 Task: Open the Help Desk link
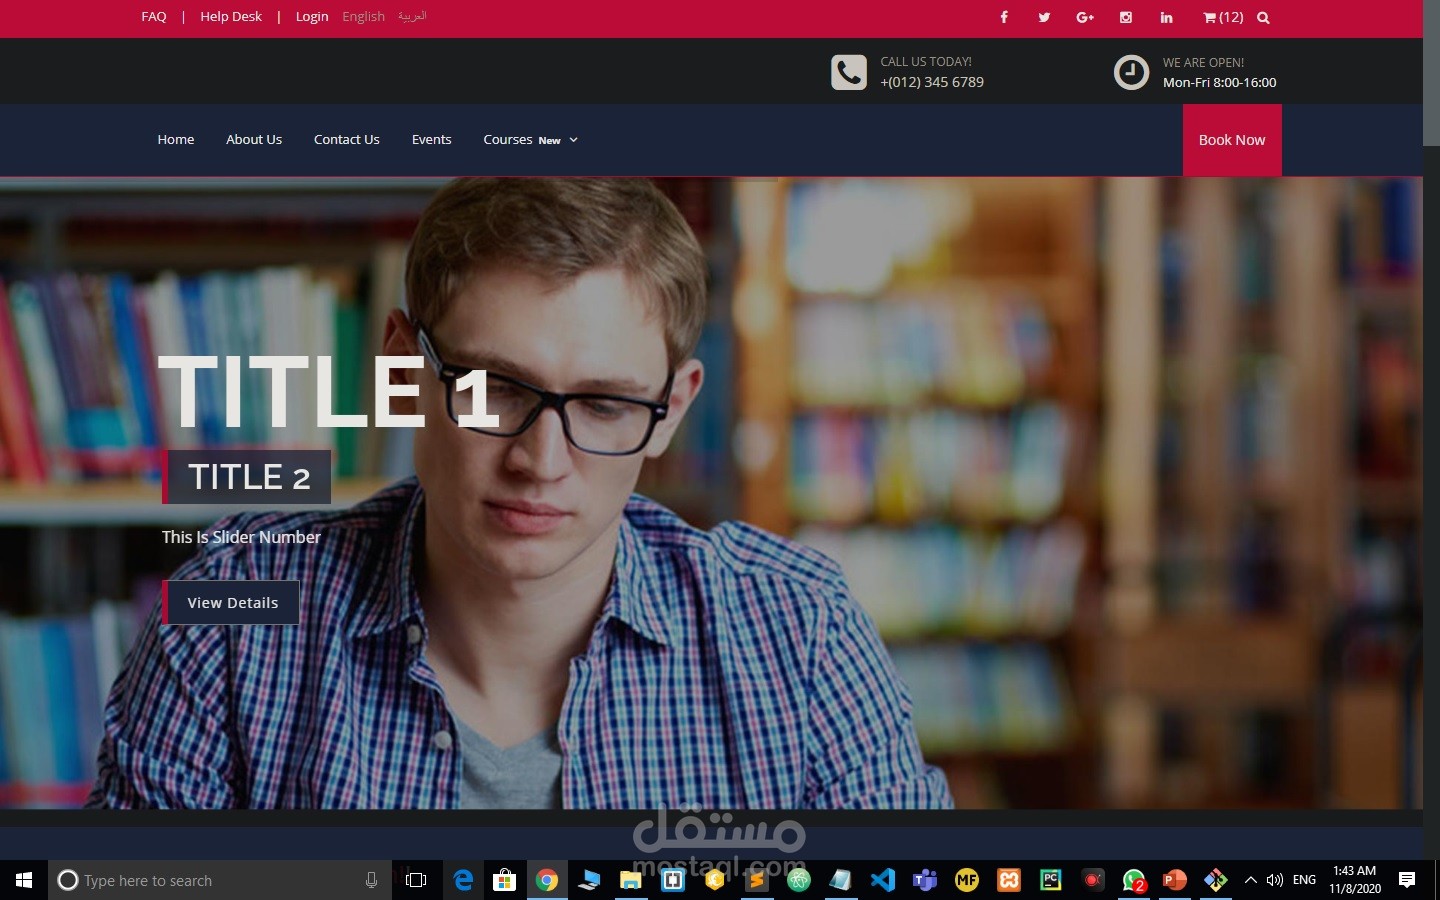pos(231,17)
